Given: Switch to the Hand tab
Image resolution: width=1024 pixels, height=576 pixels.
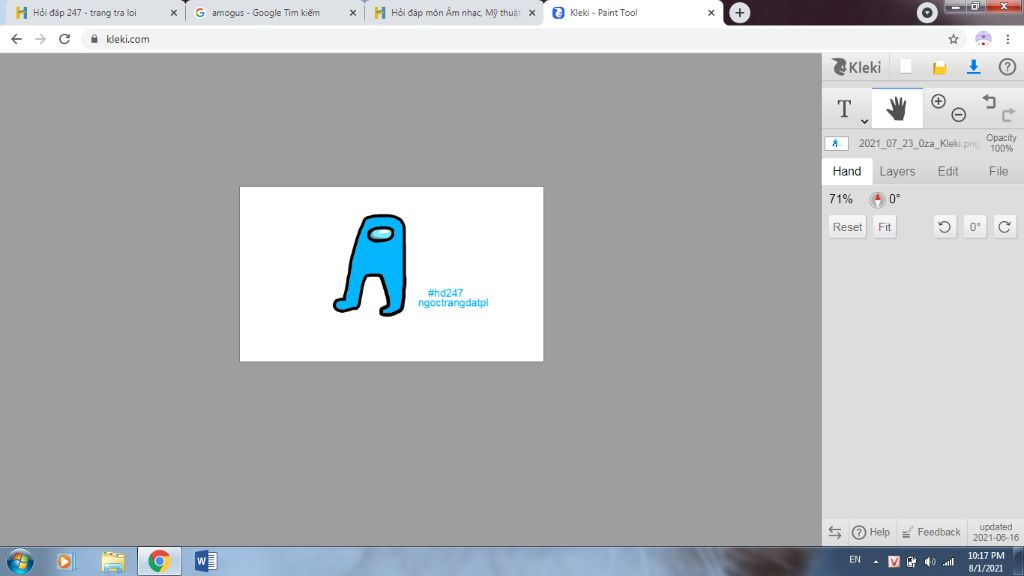Looking at the screenshot, I should coord(847,171).
